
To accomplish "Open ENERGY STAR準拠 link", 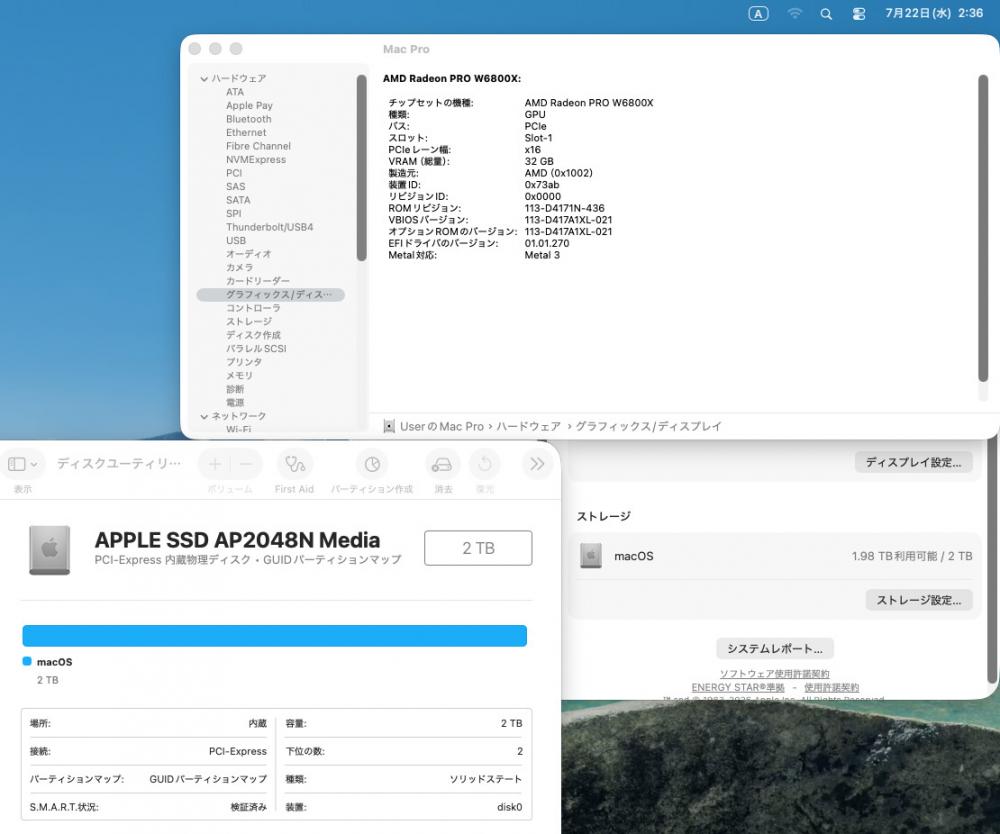I will 738,687.
